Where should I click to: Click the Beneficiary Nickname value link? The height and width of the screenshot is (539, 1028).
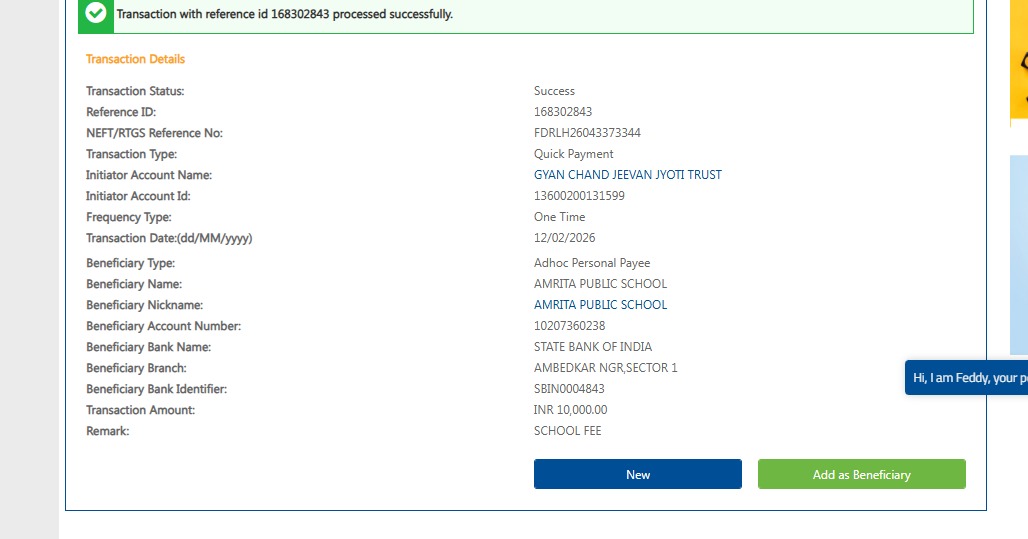(x=600, y=305)
